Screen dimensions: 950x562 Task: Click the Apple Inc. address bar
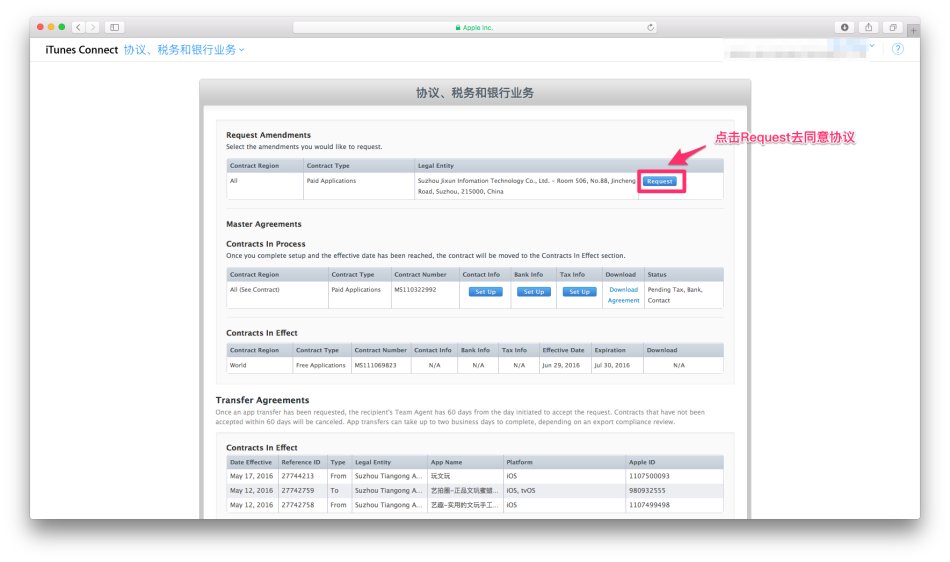tap(474, 27)
